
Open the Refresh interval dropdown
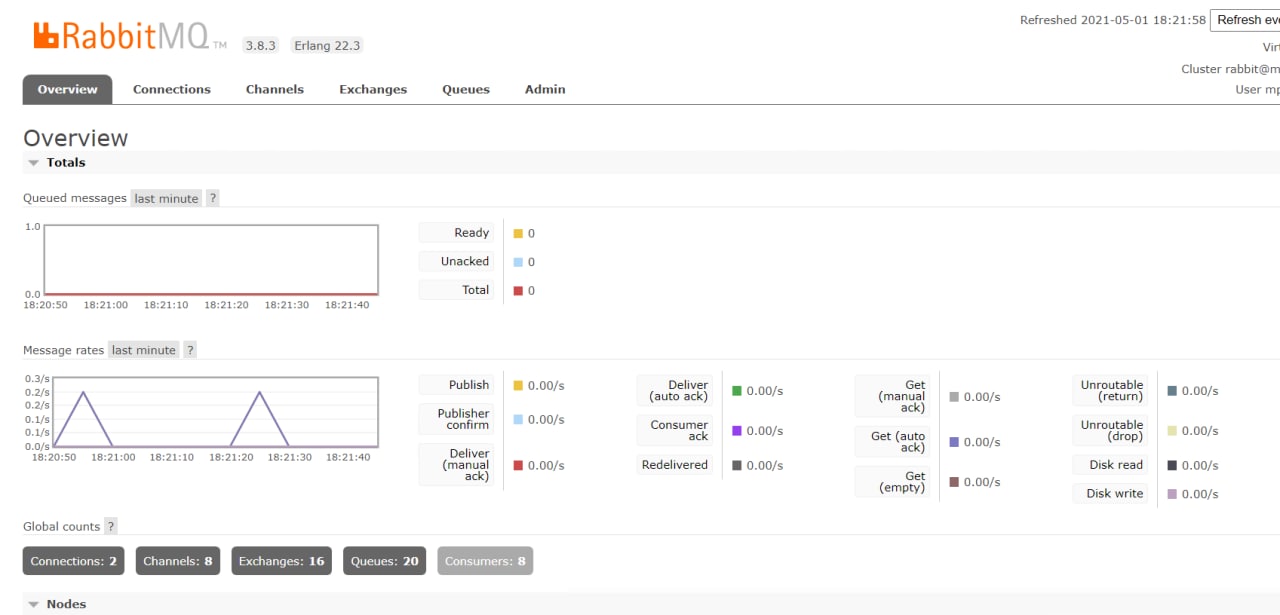[x=1245, y=20]
